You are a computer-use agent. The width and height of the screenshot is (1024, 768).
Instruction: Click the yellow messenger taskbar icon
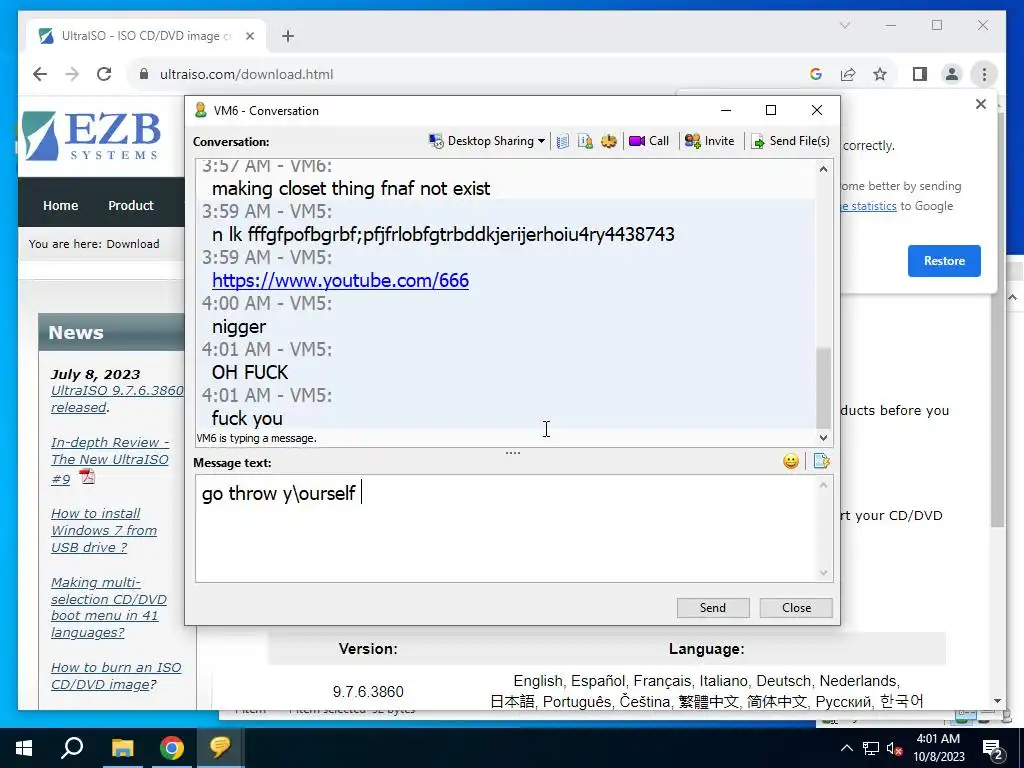(220, 748)
